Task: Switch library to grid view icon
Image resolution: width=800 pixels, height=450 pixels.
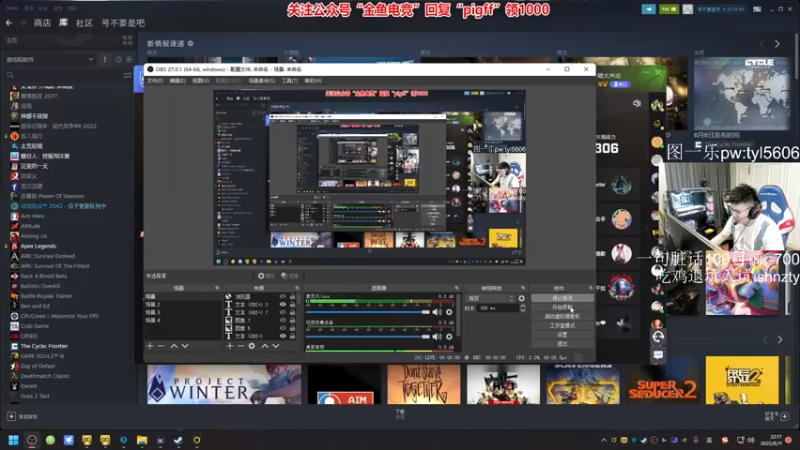Action: pos(128,40)
